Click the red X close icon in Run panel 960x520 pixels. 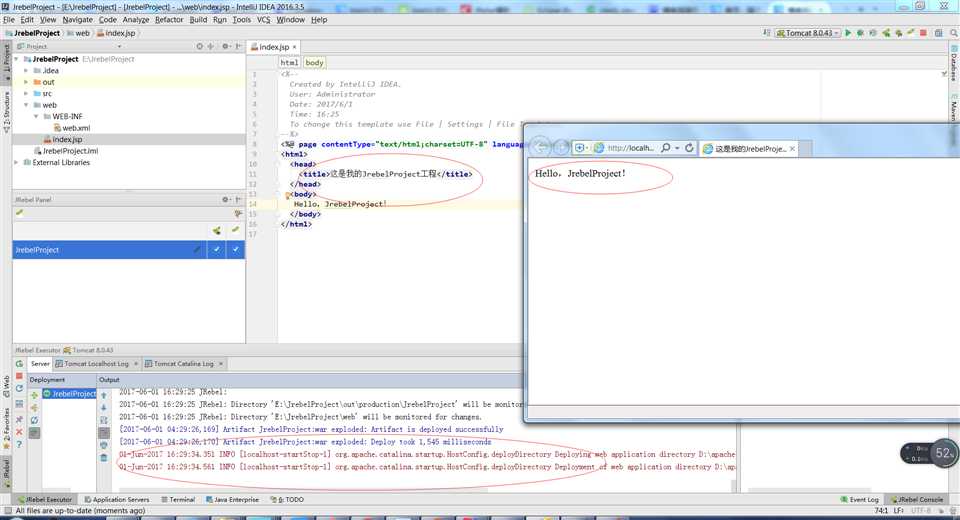tap(20, 432)
